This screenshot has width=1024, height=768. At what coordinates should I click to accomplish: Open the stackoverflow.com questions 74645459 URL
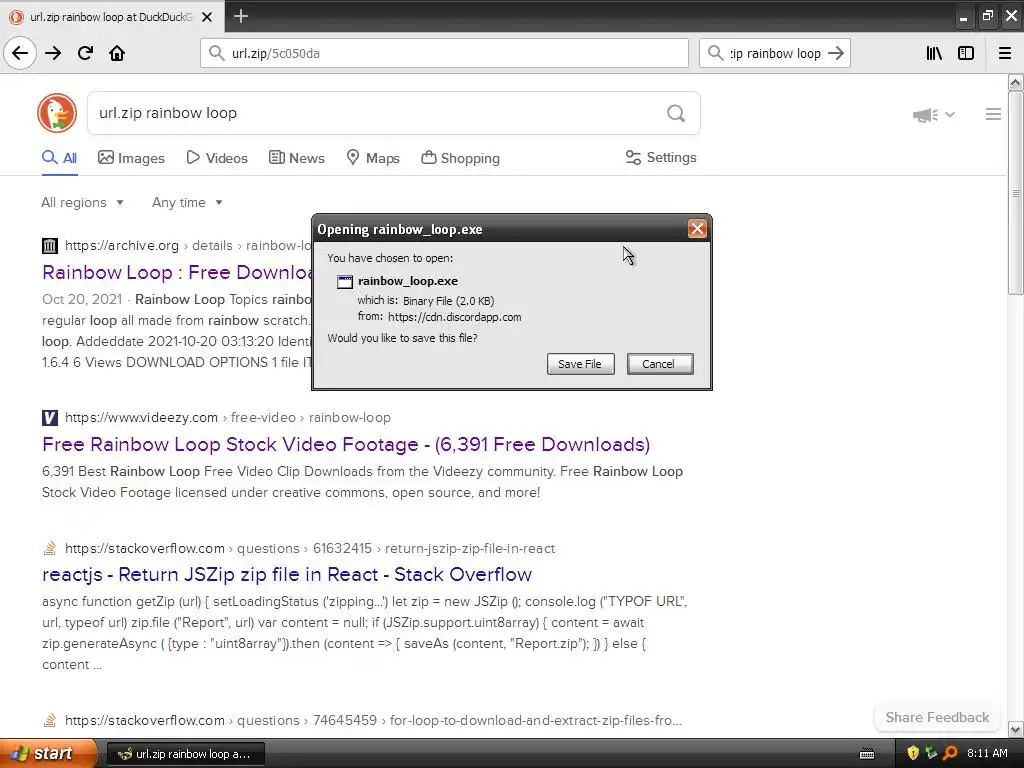pyautogui.click(x=374, y=720)
